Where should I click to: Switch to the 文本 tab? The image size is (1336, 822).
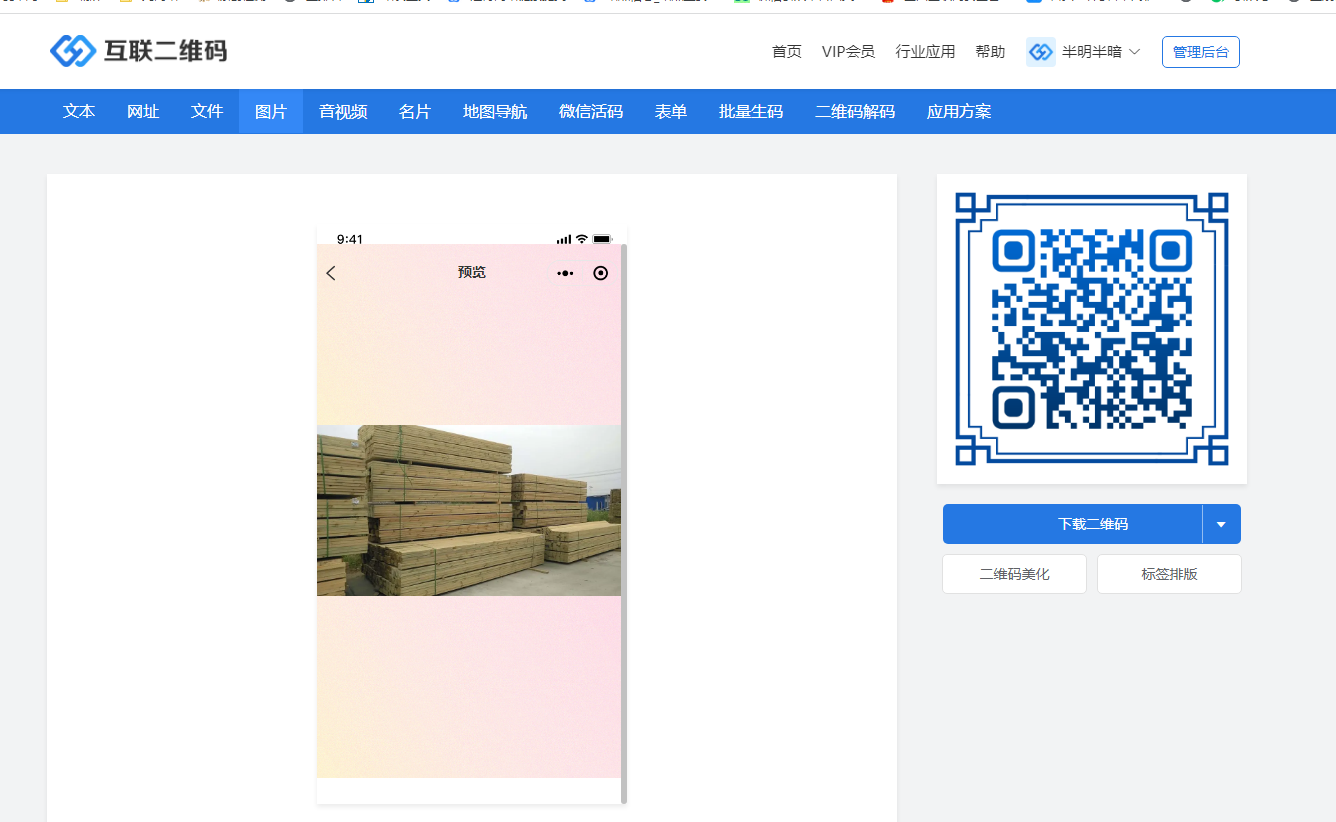pyautogui.click(x=79, y=111)
